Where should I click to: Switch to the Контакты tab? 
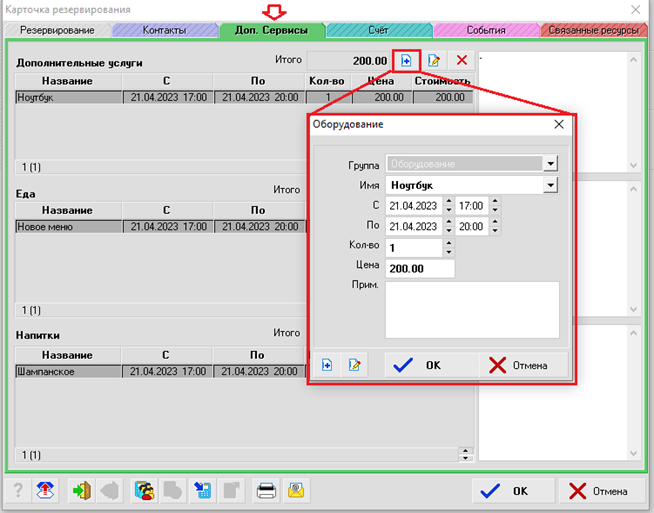164,30
